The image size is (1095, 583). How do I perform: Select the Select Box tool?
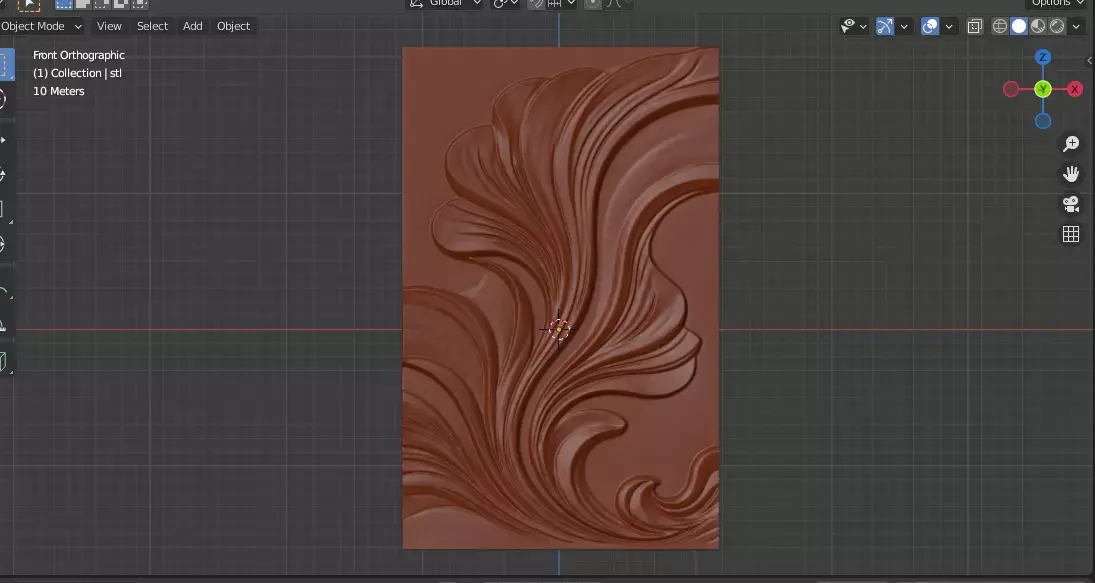(x=6, y=65)
